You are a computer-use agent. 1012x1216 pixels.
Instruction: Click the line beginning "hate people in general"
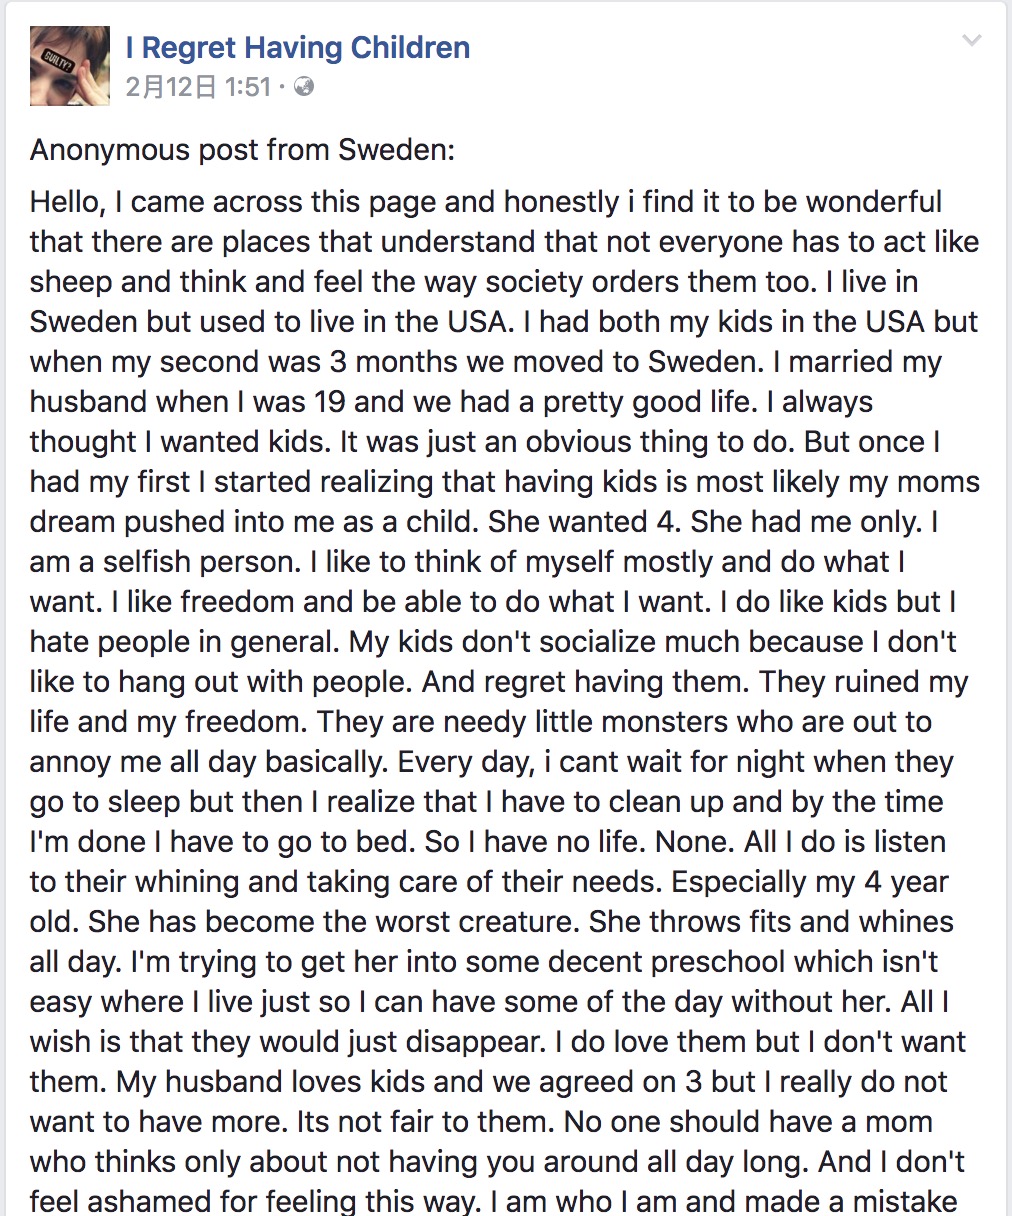coord(493,642)
